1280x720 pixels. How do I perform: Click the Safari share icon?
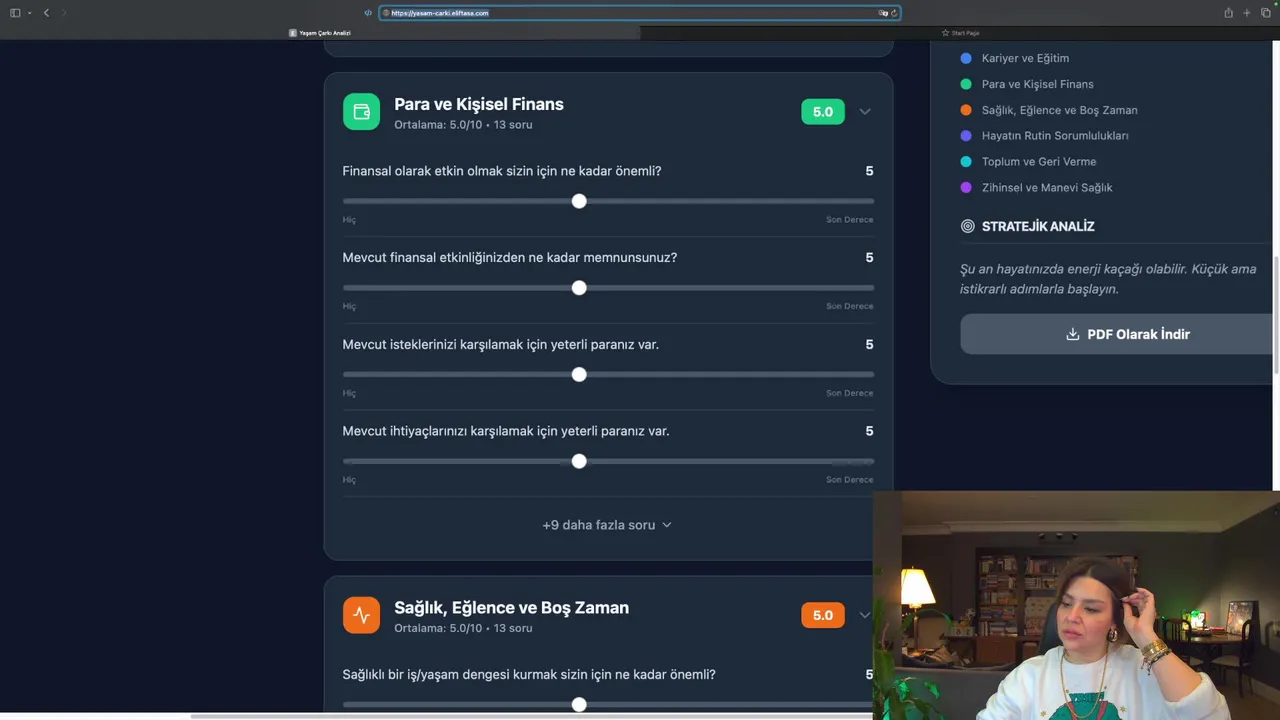[x=1228, y=13]
